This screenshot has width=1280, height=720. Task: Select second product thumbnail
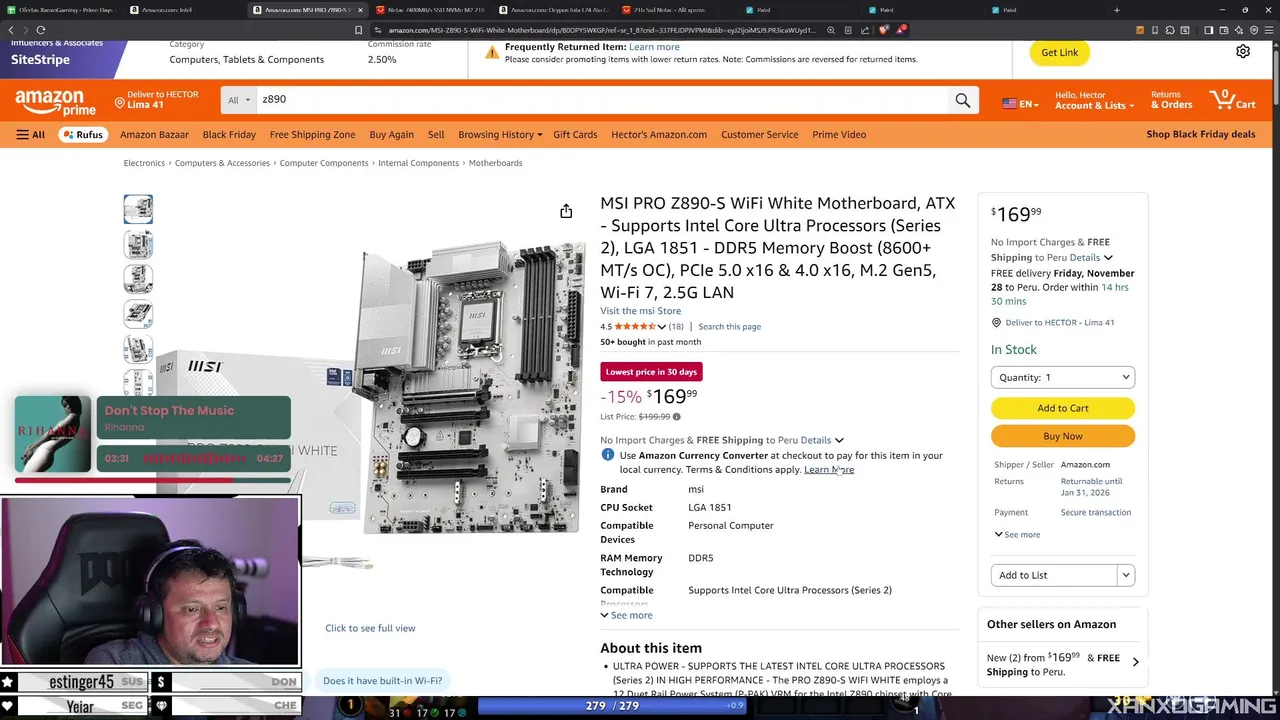(x=138, y=244)
